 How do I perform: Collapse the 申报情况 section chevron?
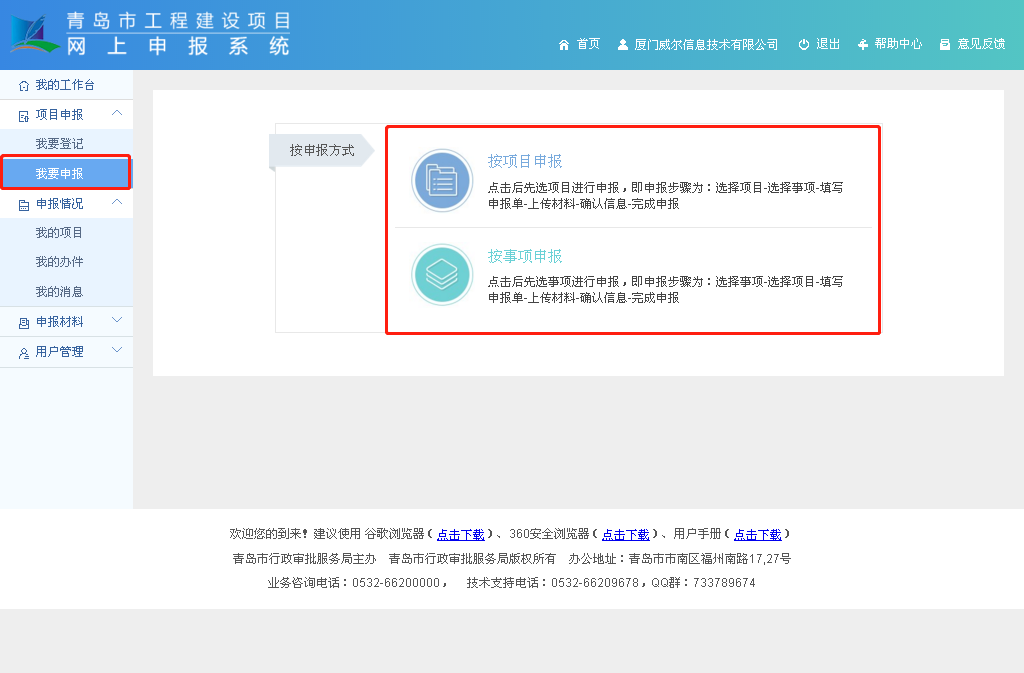point(117,203)
